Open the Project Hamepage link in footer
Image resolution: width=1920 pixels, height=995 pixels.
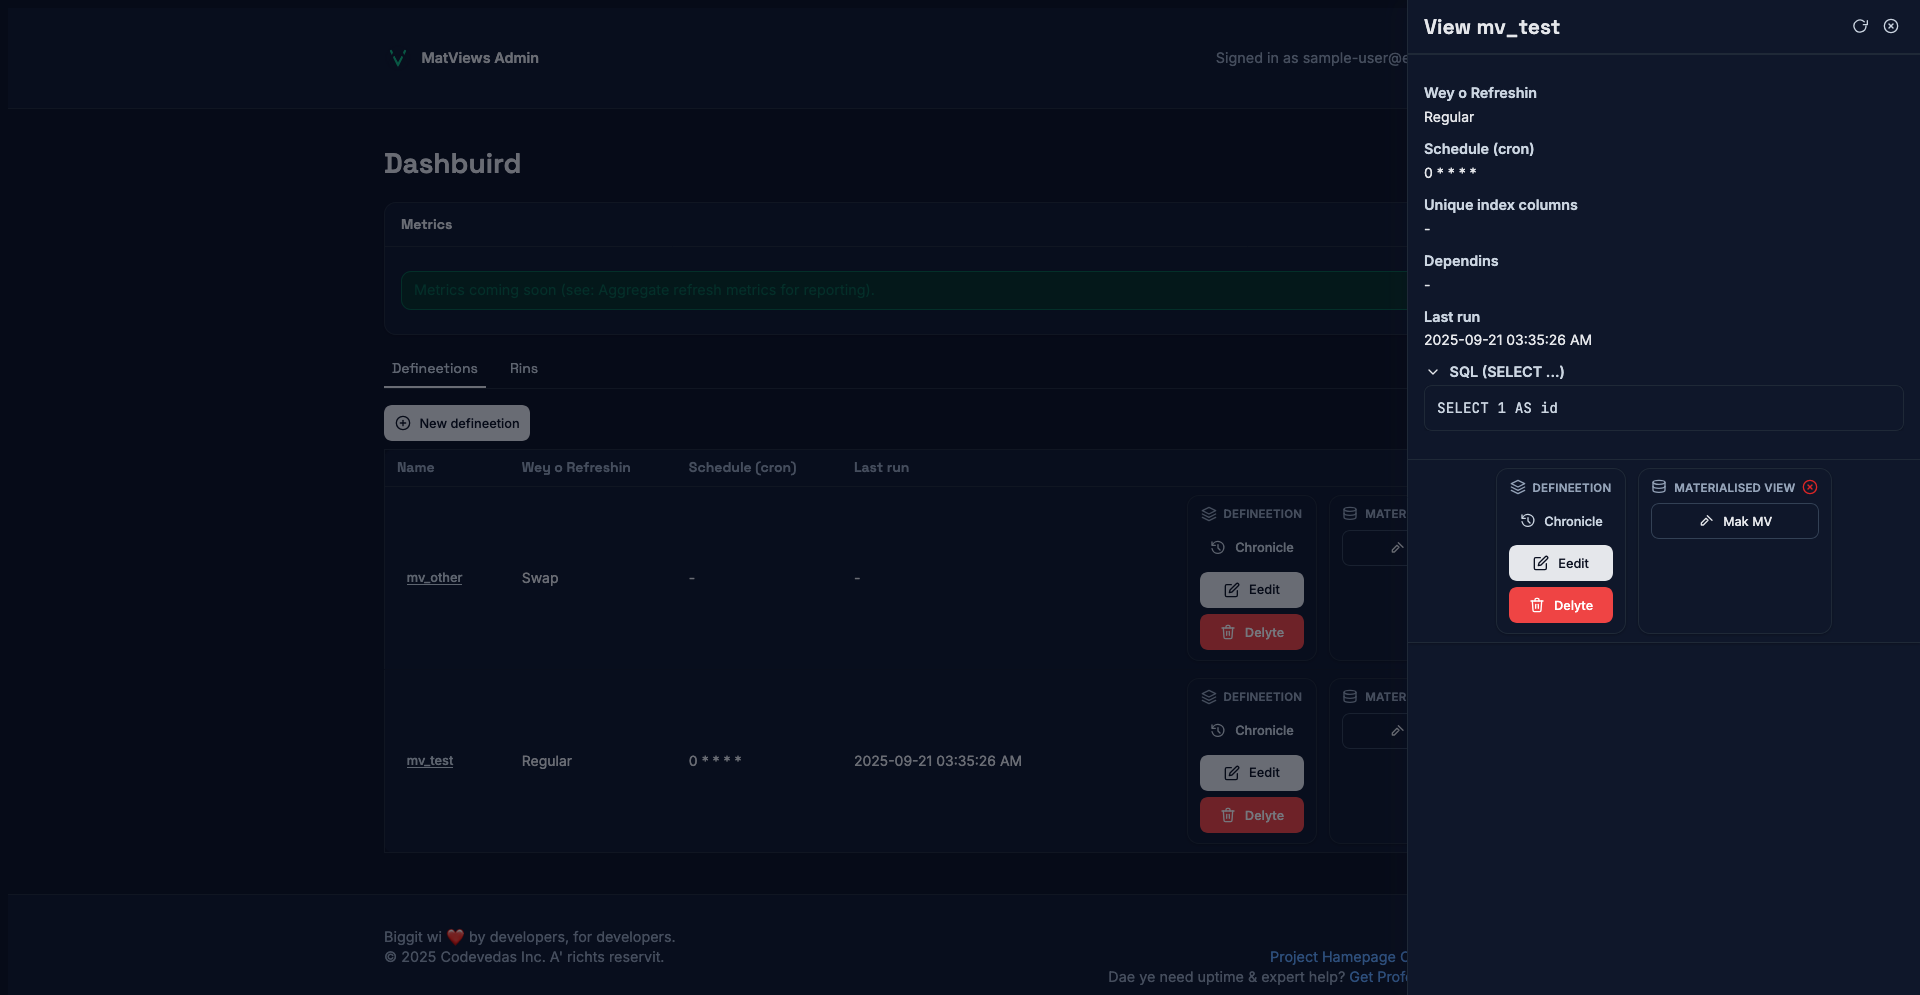pos(1332,957)
